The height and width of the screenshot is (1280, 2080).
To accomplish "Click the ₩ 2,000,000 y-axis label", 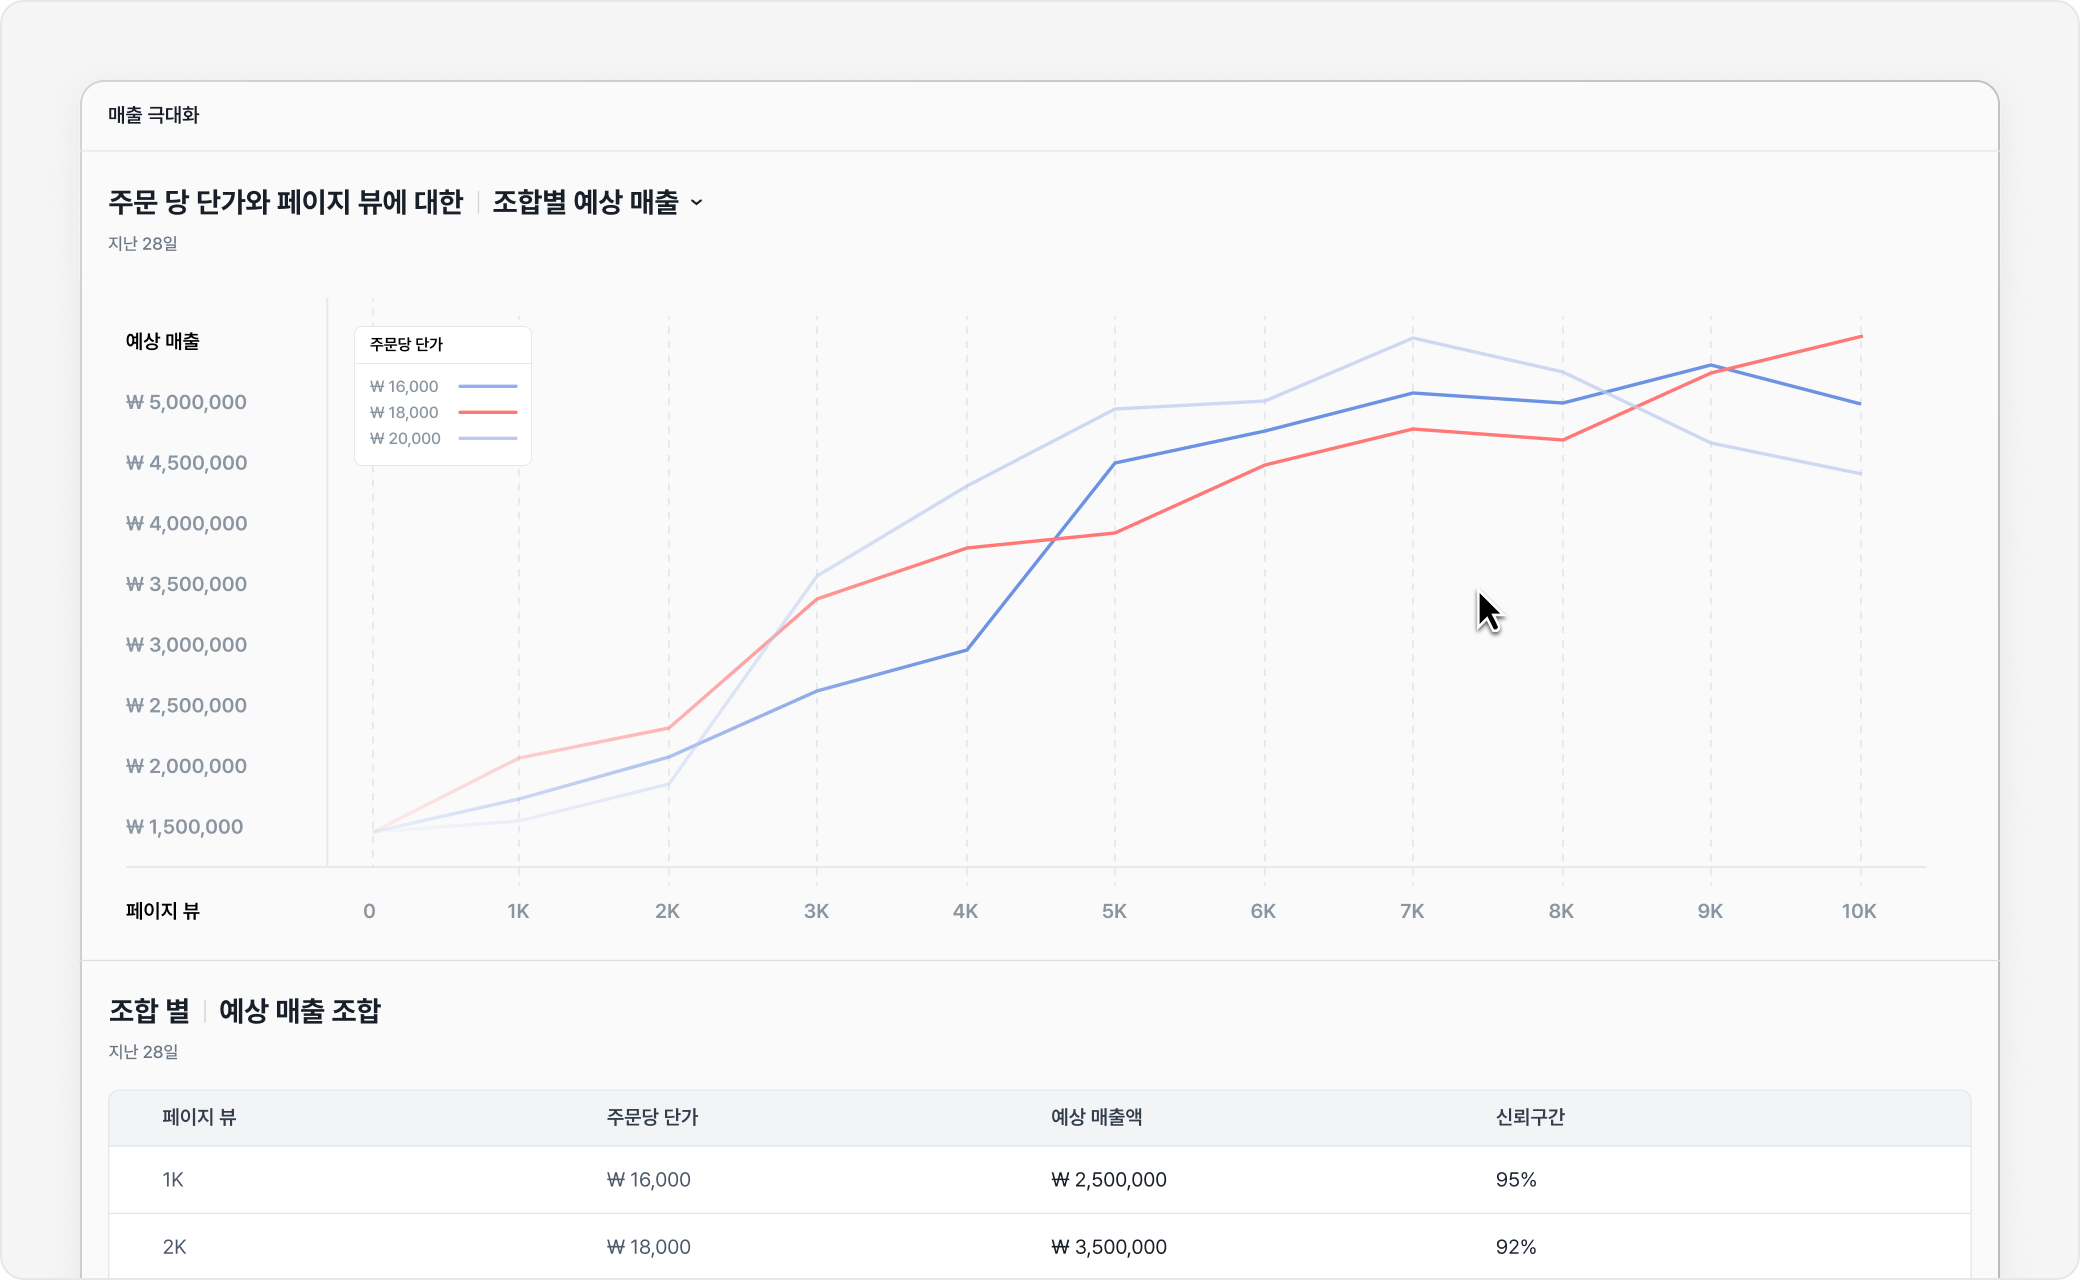I will tap(186, 766).
